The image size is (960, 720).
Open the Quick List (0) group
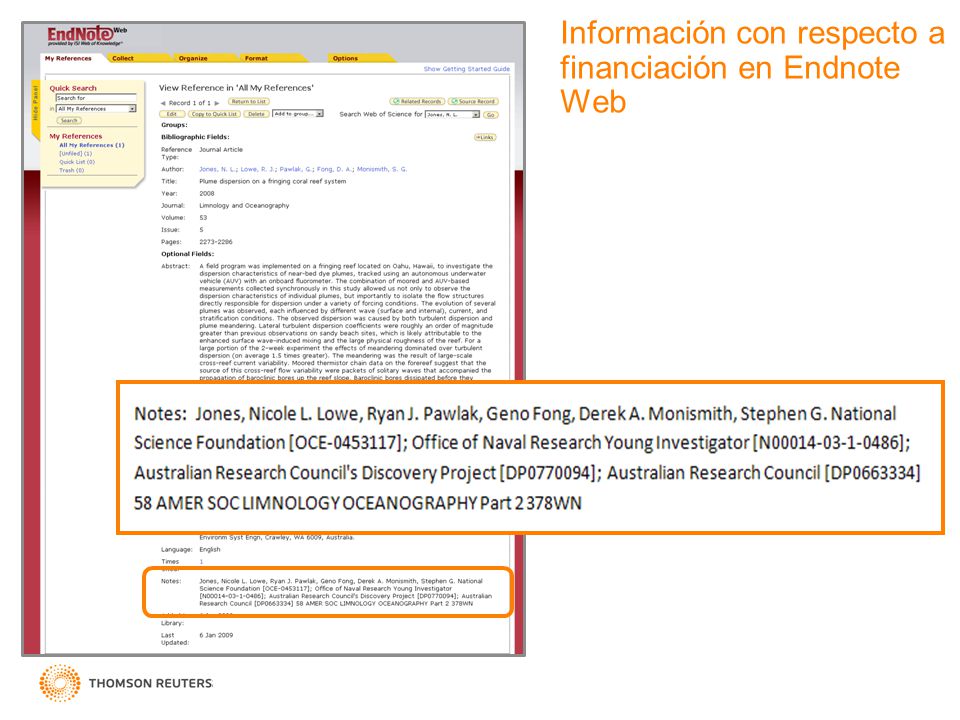click(77, 162)
